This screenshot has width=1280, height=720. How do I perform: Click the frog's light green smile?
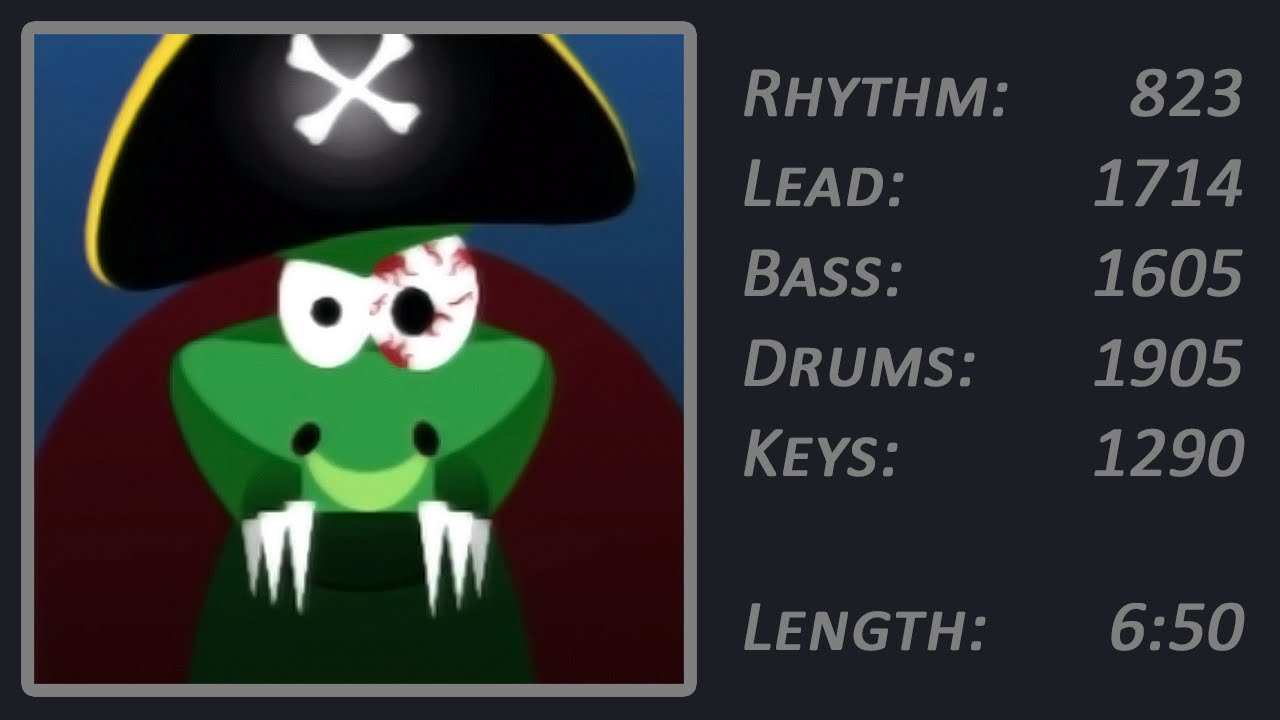point(365,472)
